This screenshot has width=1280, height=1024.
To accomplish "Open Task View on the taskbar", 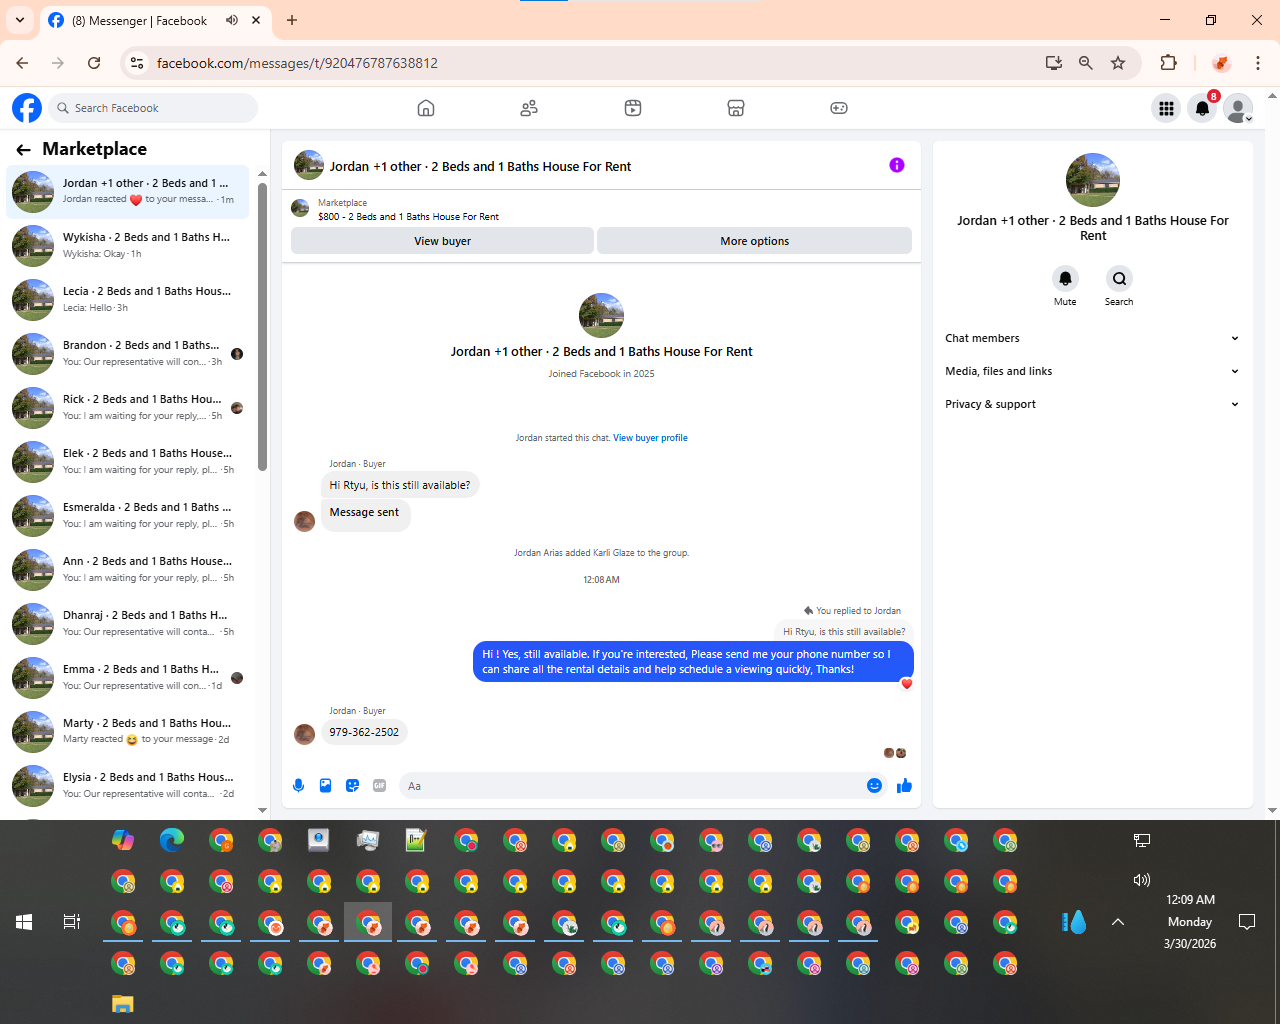I will point(72,922).
